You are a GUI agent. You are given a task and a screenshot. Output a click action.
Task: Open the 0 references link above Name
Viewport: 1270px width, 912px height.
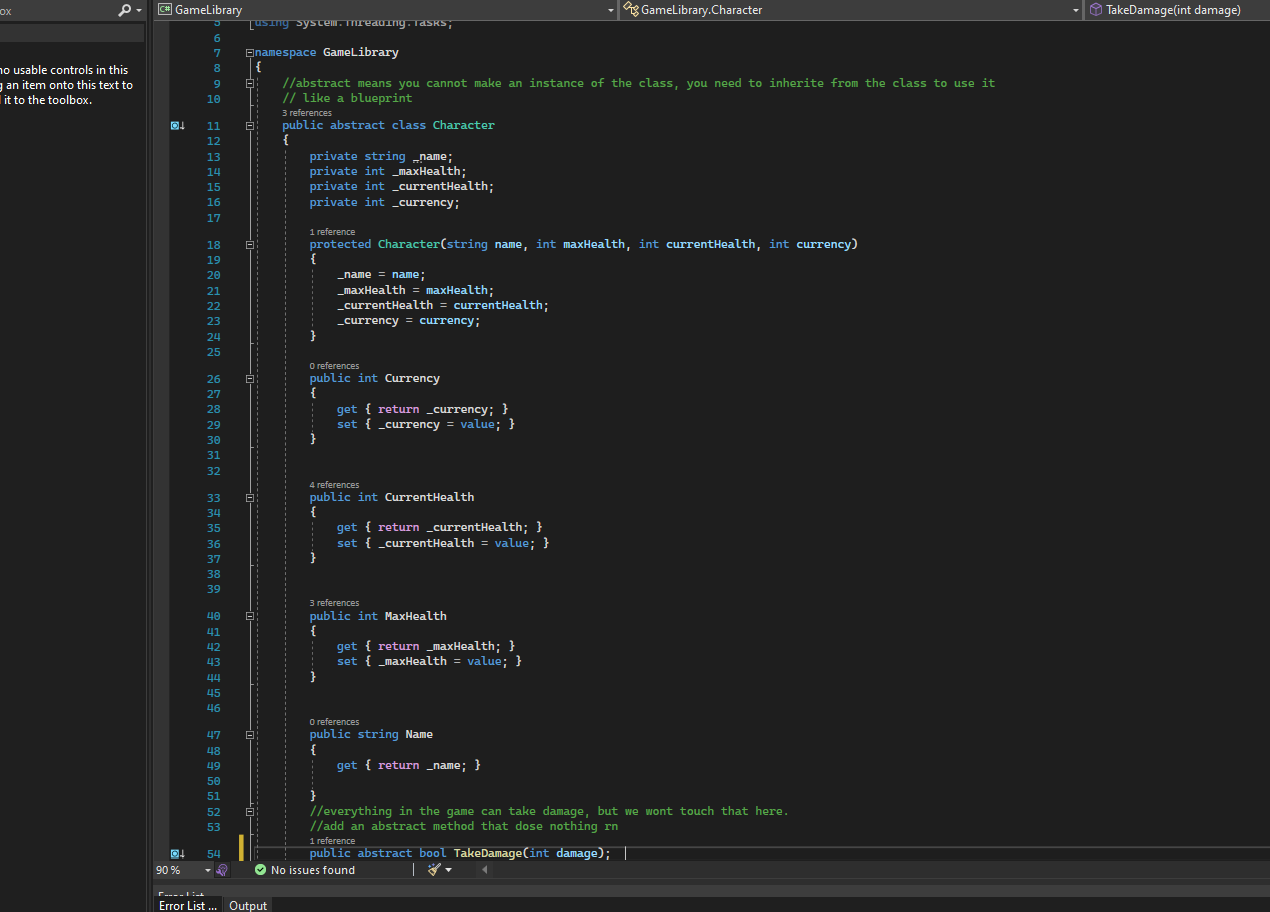point(334,722)
